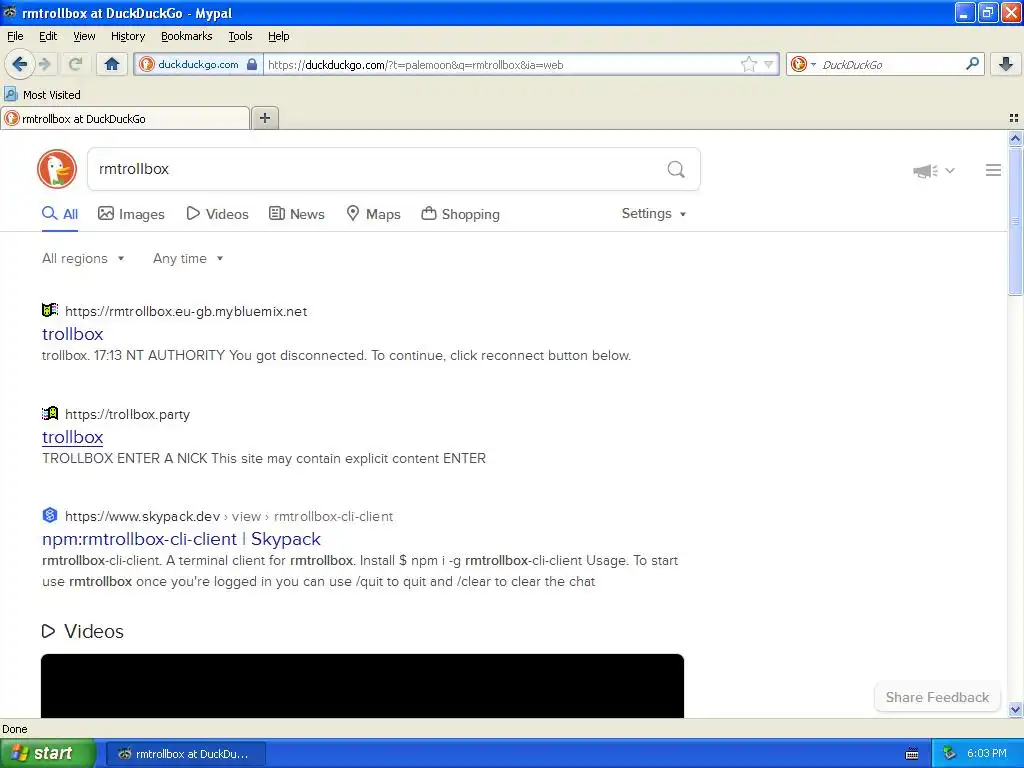Click the trollbox.party result description text
This screenshot has height=768, width=1024.
pyautogui.click(x=264, y=458)
